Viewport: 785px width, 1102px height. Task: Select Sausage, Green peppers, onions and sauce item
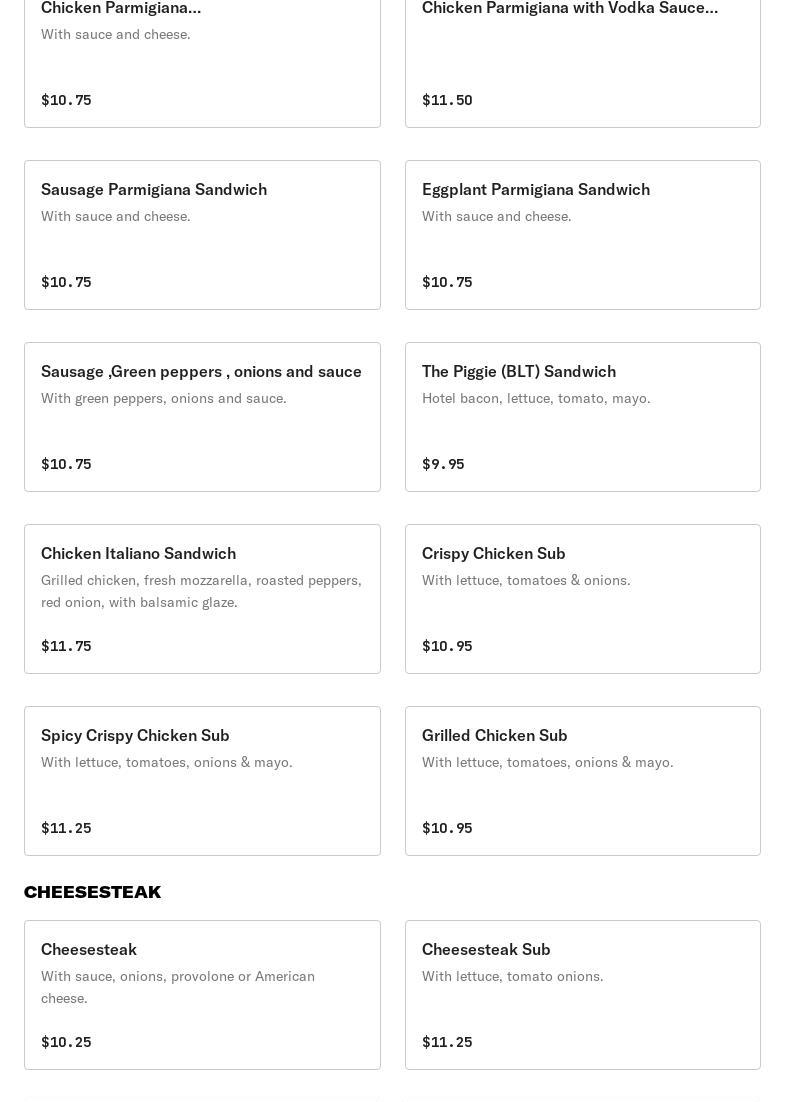[x=202, y=417]
